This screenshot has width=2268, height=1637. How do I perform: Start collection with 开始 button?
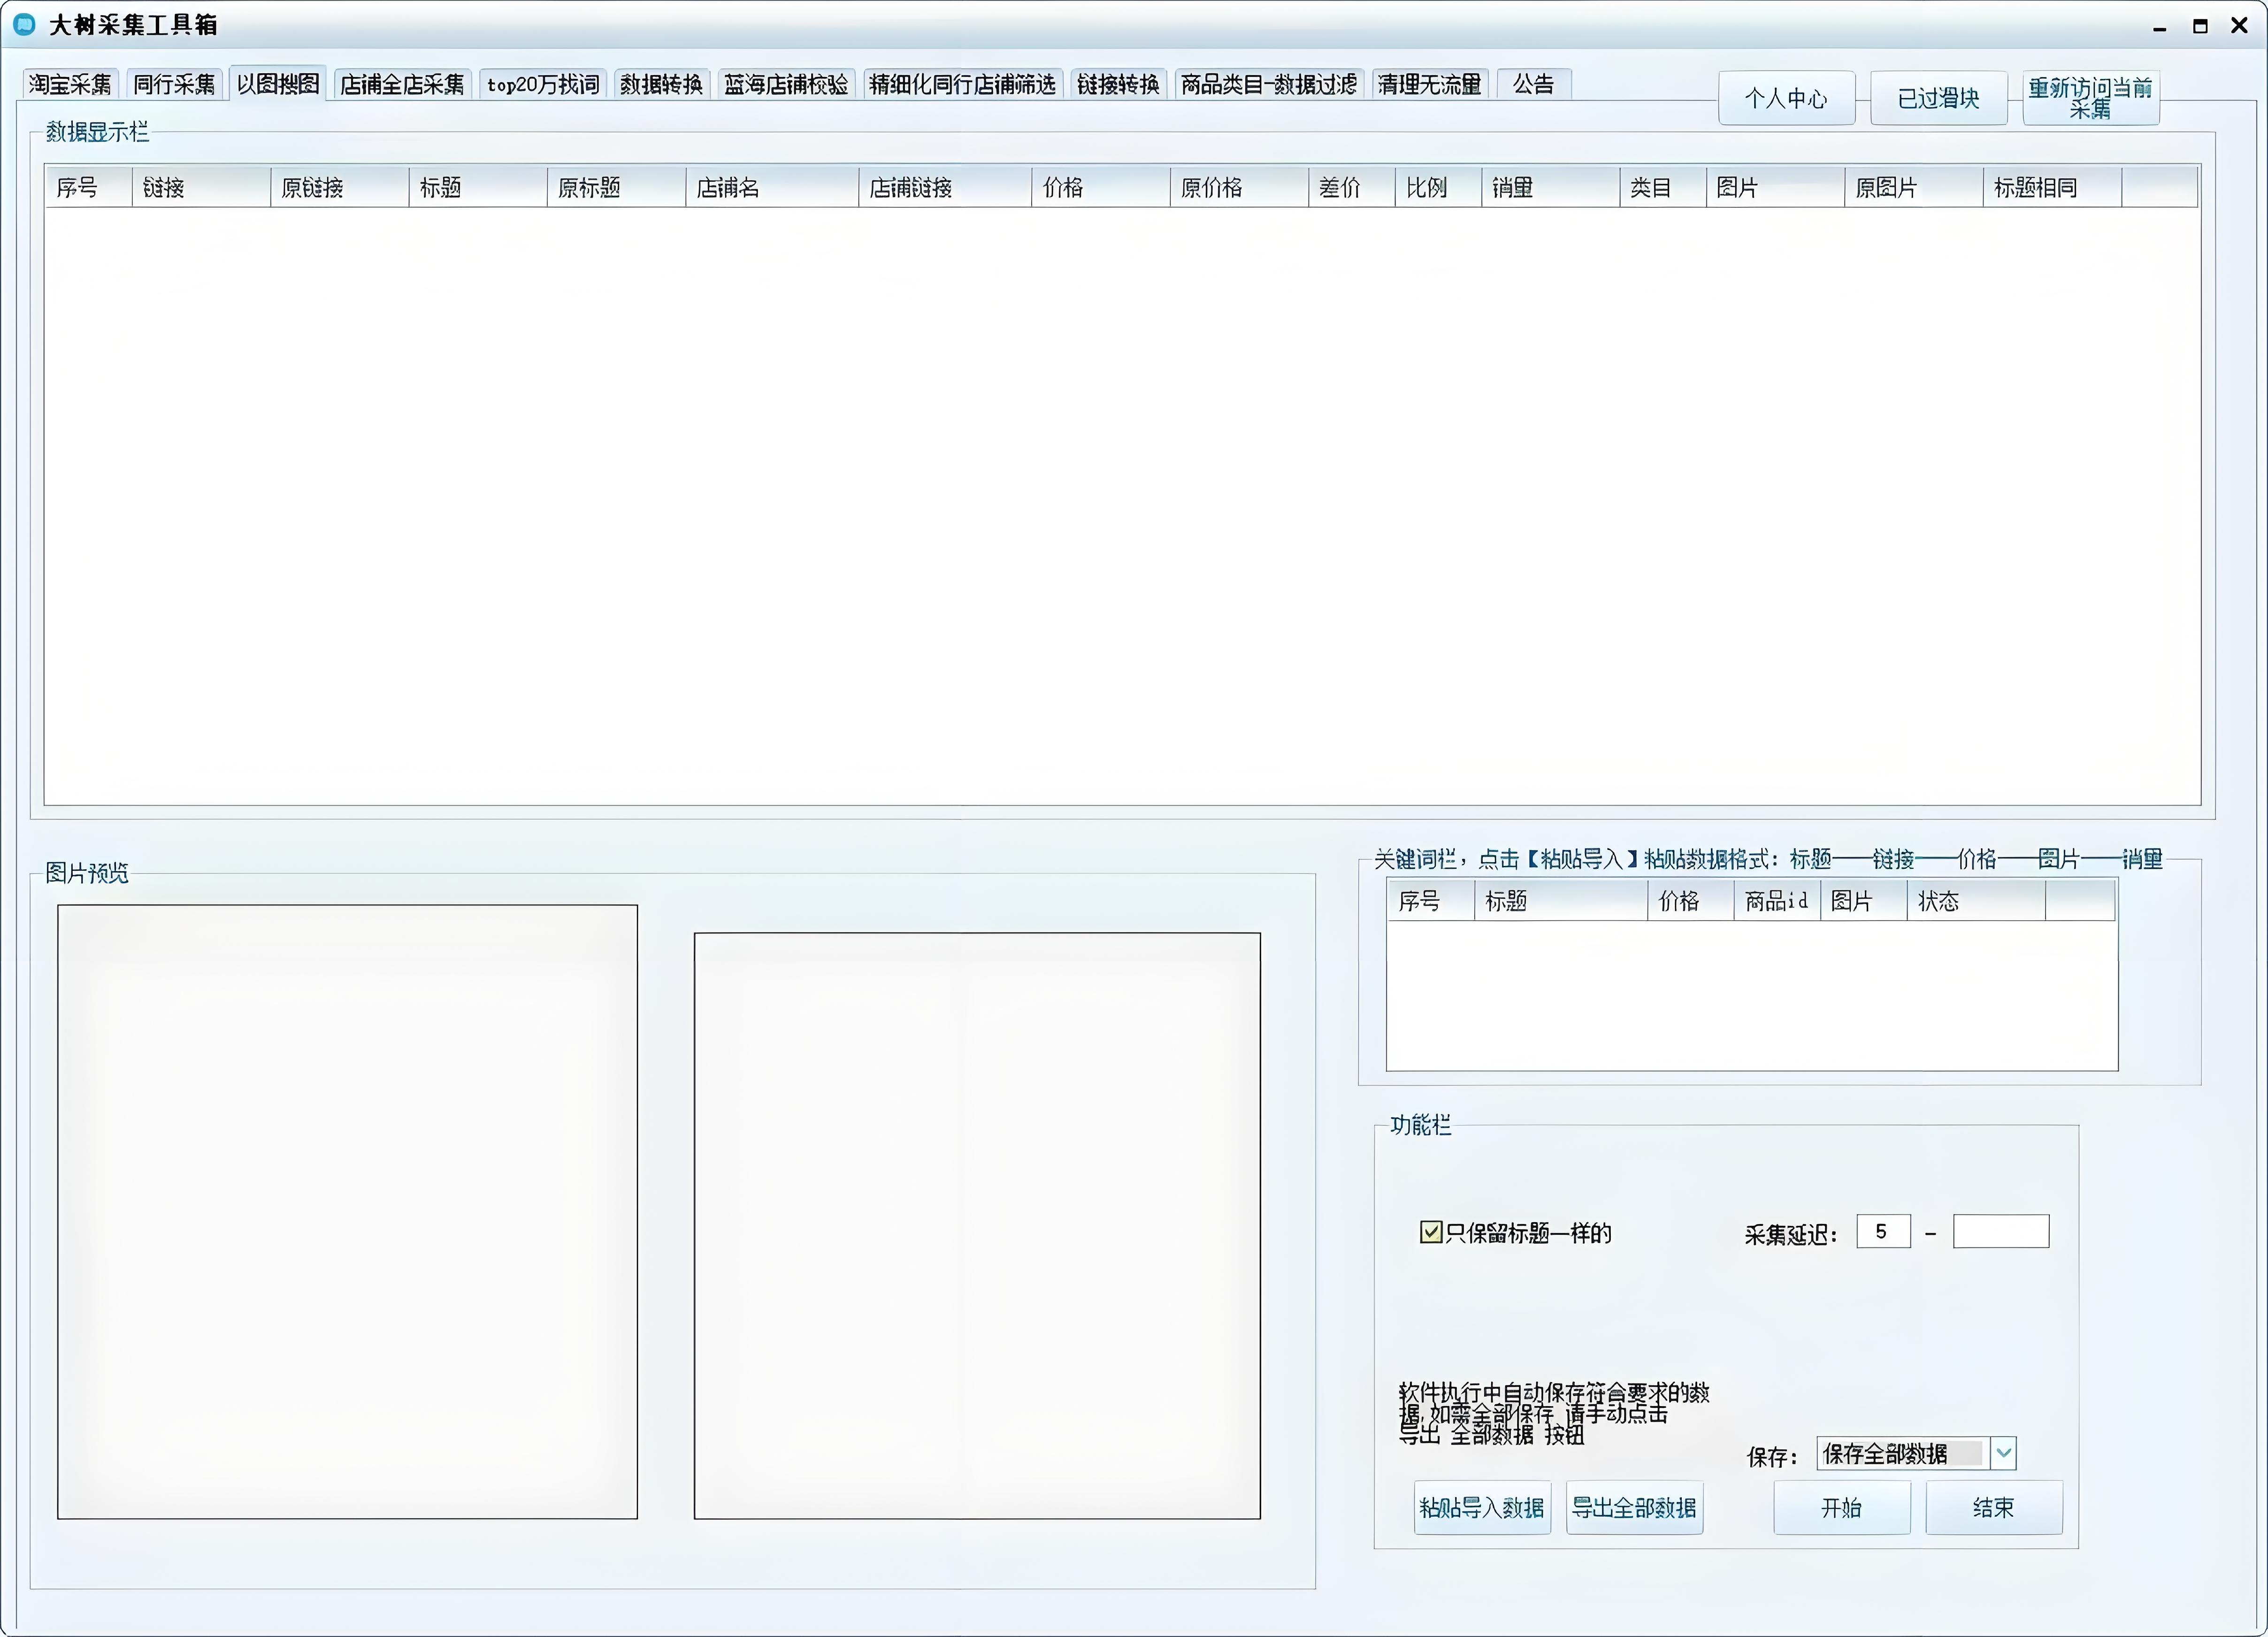click(x=1841, y=1507)
